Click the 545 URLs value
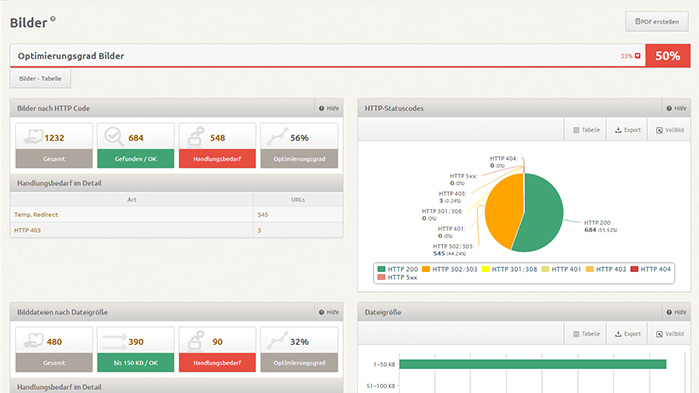 pos(263,214)
